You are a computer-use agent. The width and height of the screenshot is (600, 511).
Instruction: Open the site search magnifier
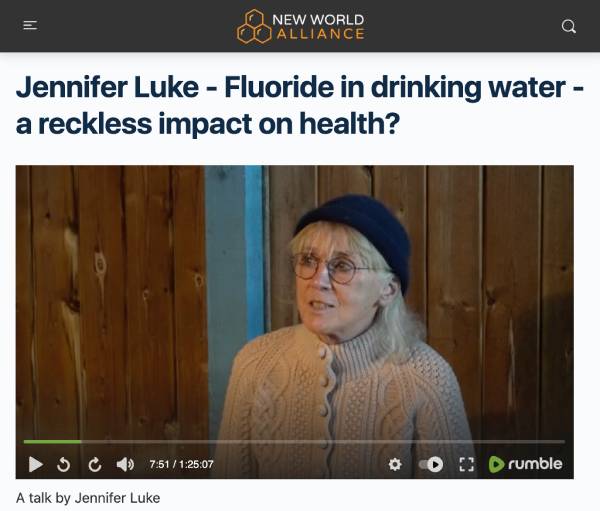tap(569, 26)
